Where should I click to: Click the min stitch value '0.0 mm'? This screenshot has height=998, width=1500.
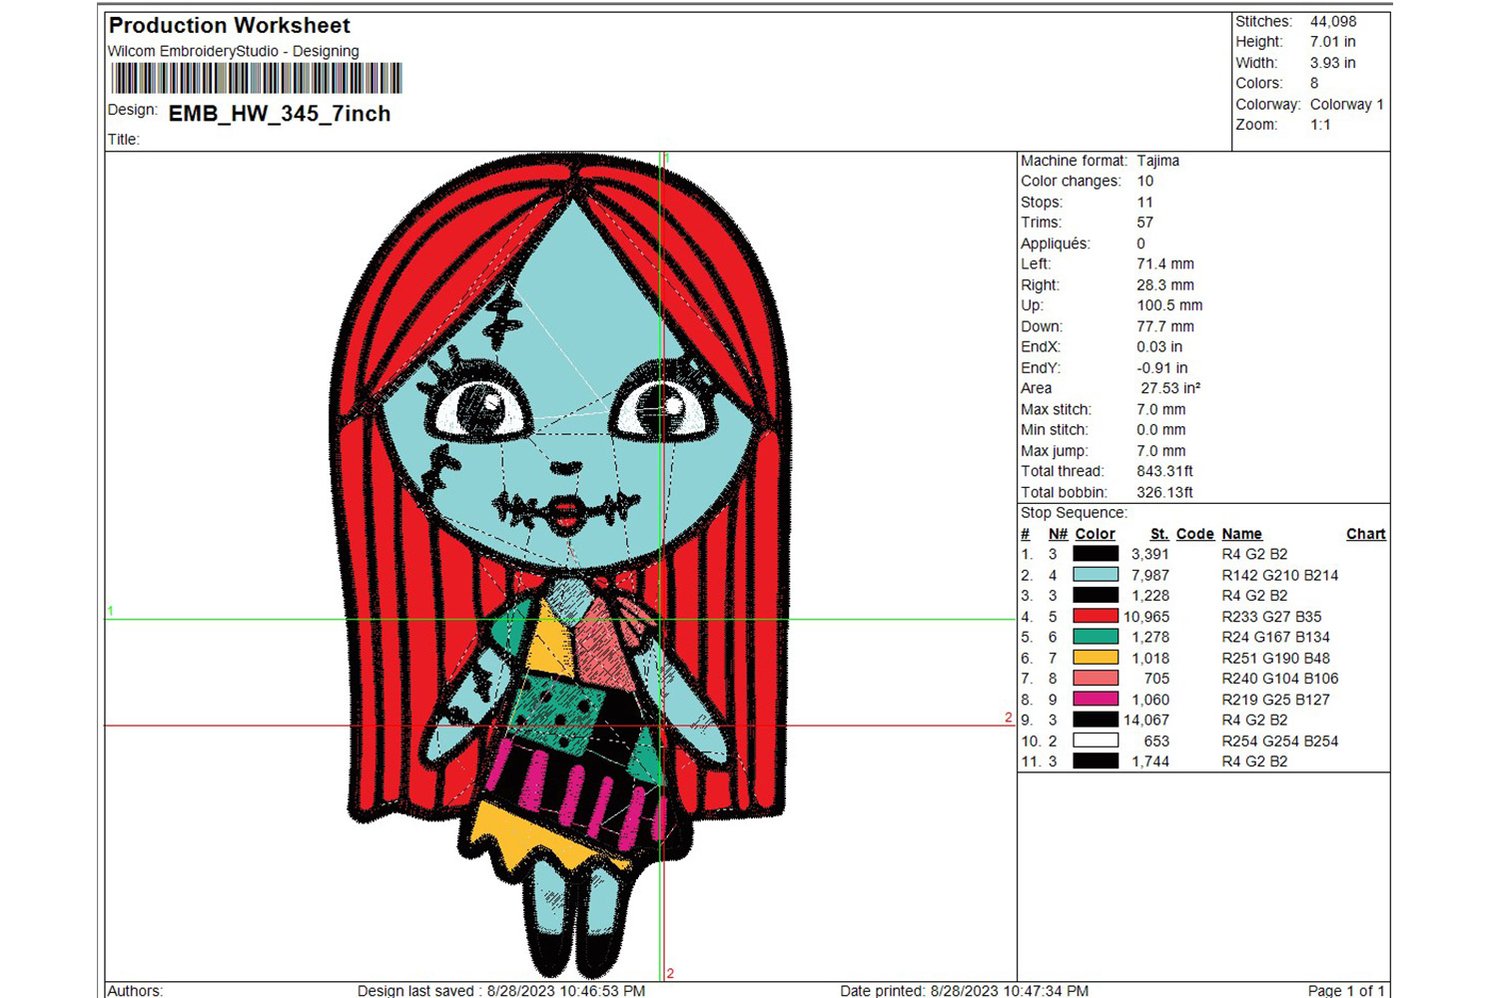1161,430
